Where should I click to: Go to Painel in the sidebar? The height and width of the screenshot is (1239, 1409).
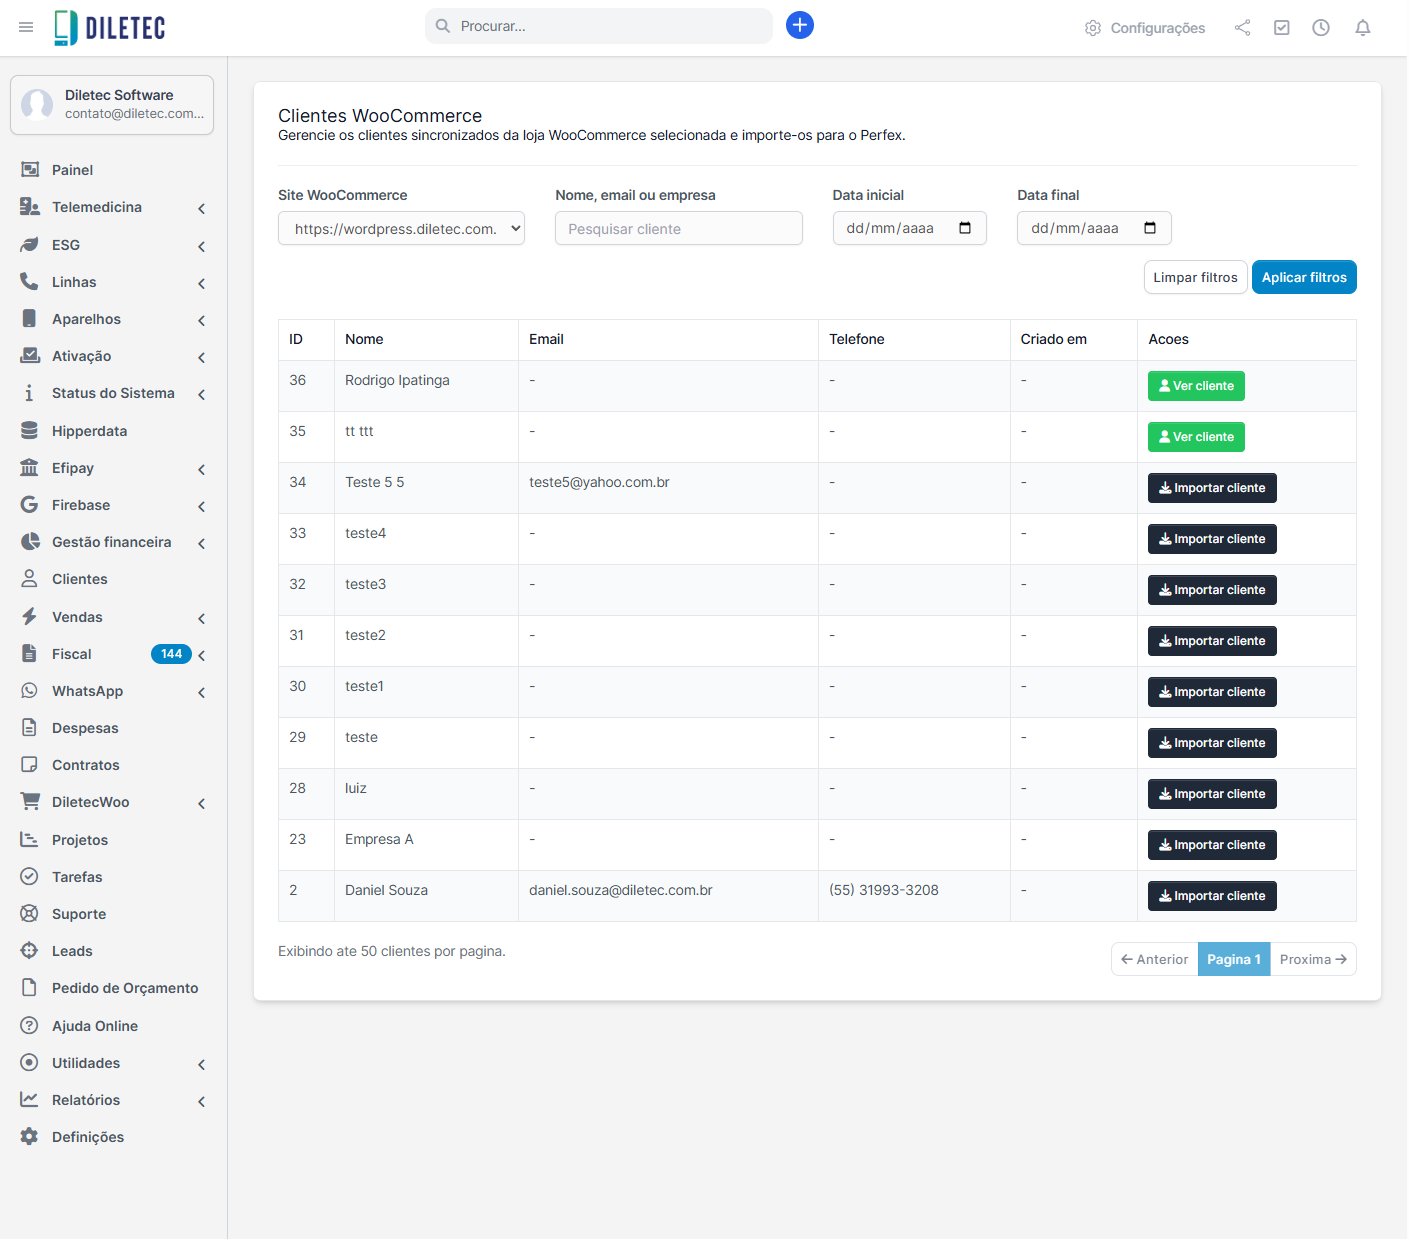[72, 170]
